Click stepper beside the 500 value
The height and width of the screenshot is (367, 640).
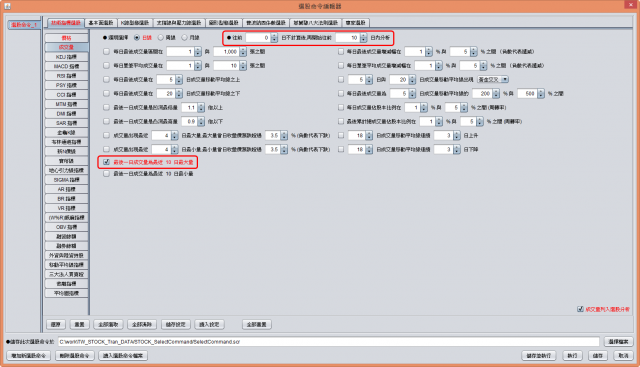(x=541, y=93)
